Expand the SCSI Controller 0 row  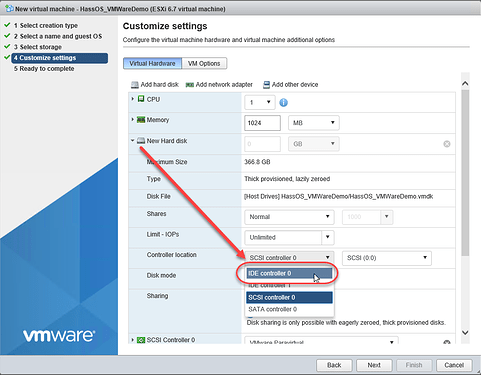click(x=133, y=340)
